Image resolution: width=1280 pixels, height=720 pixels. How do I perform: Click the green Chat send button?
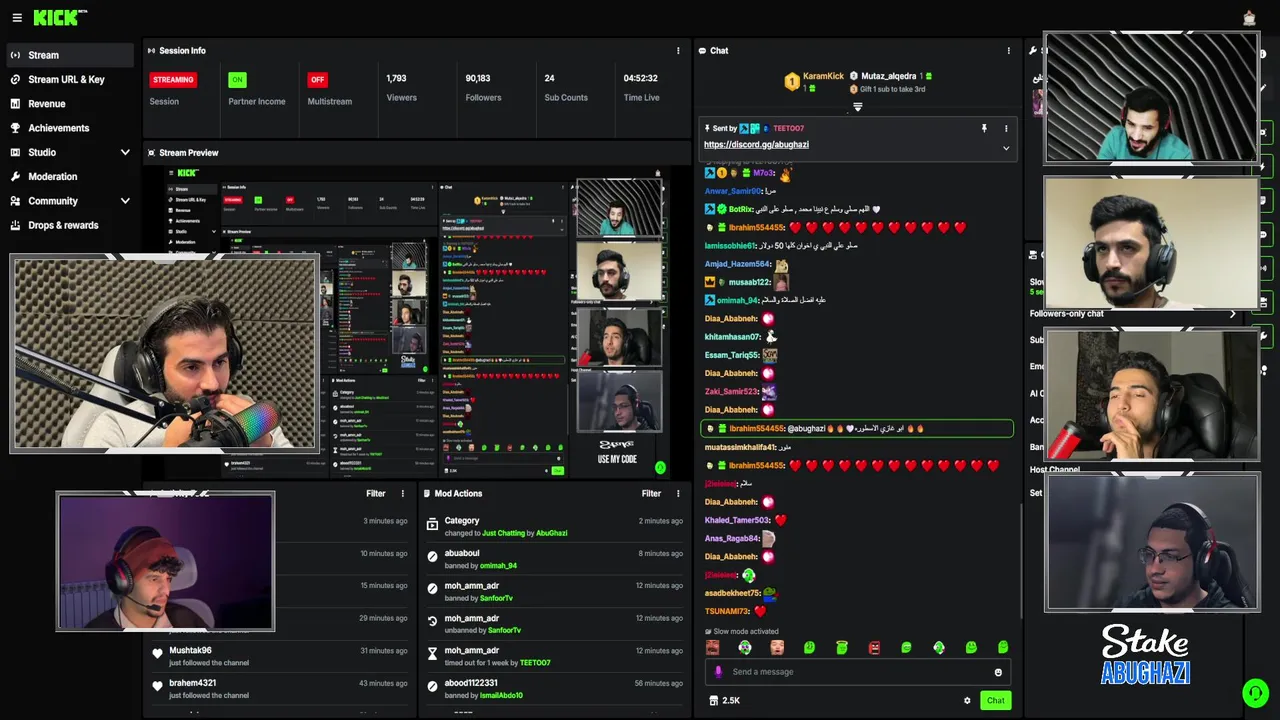point(995,700)
